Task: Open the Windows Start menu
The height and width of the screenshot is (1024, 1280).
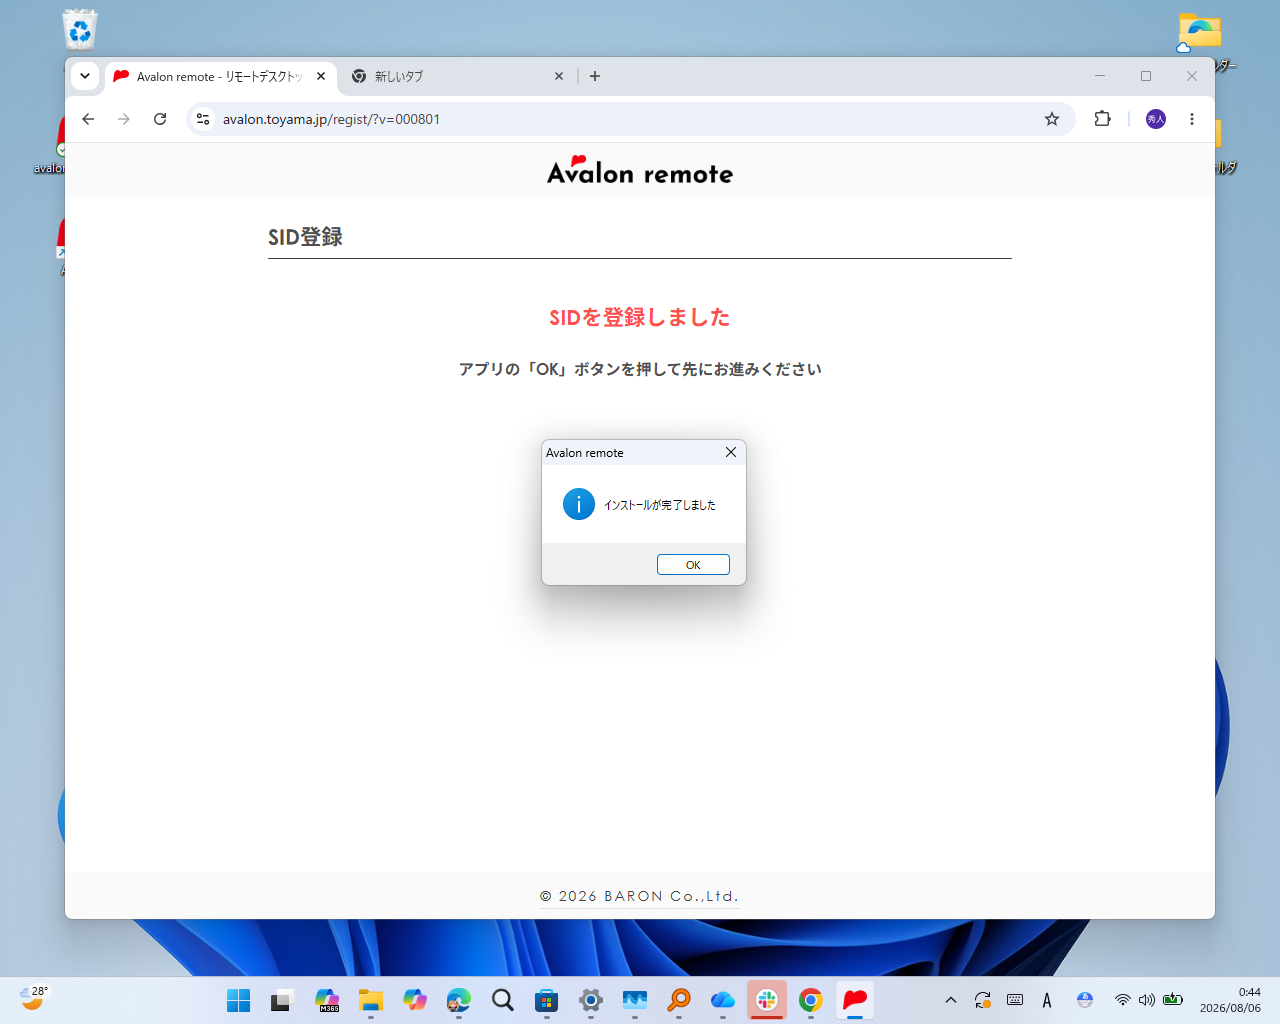Action: [239, 1000]
